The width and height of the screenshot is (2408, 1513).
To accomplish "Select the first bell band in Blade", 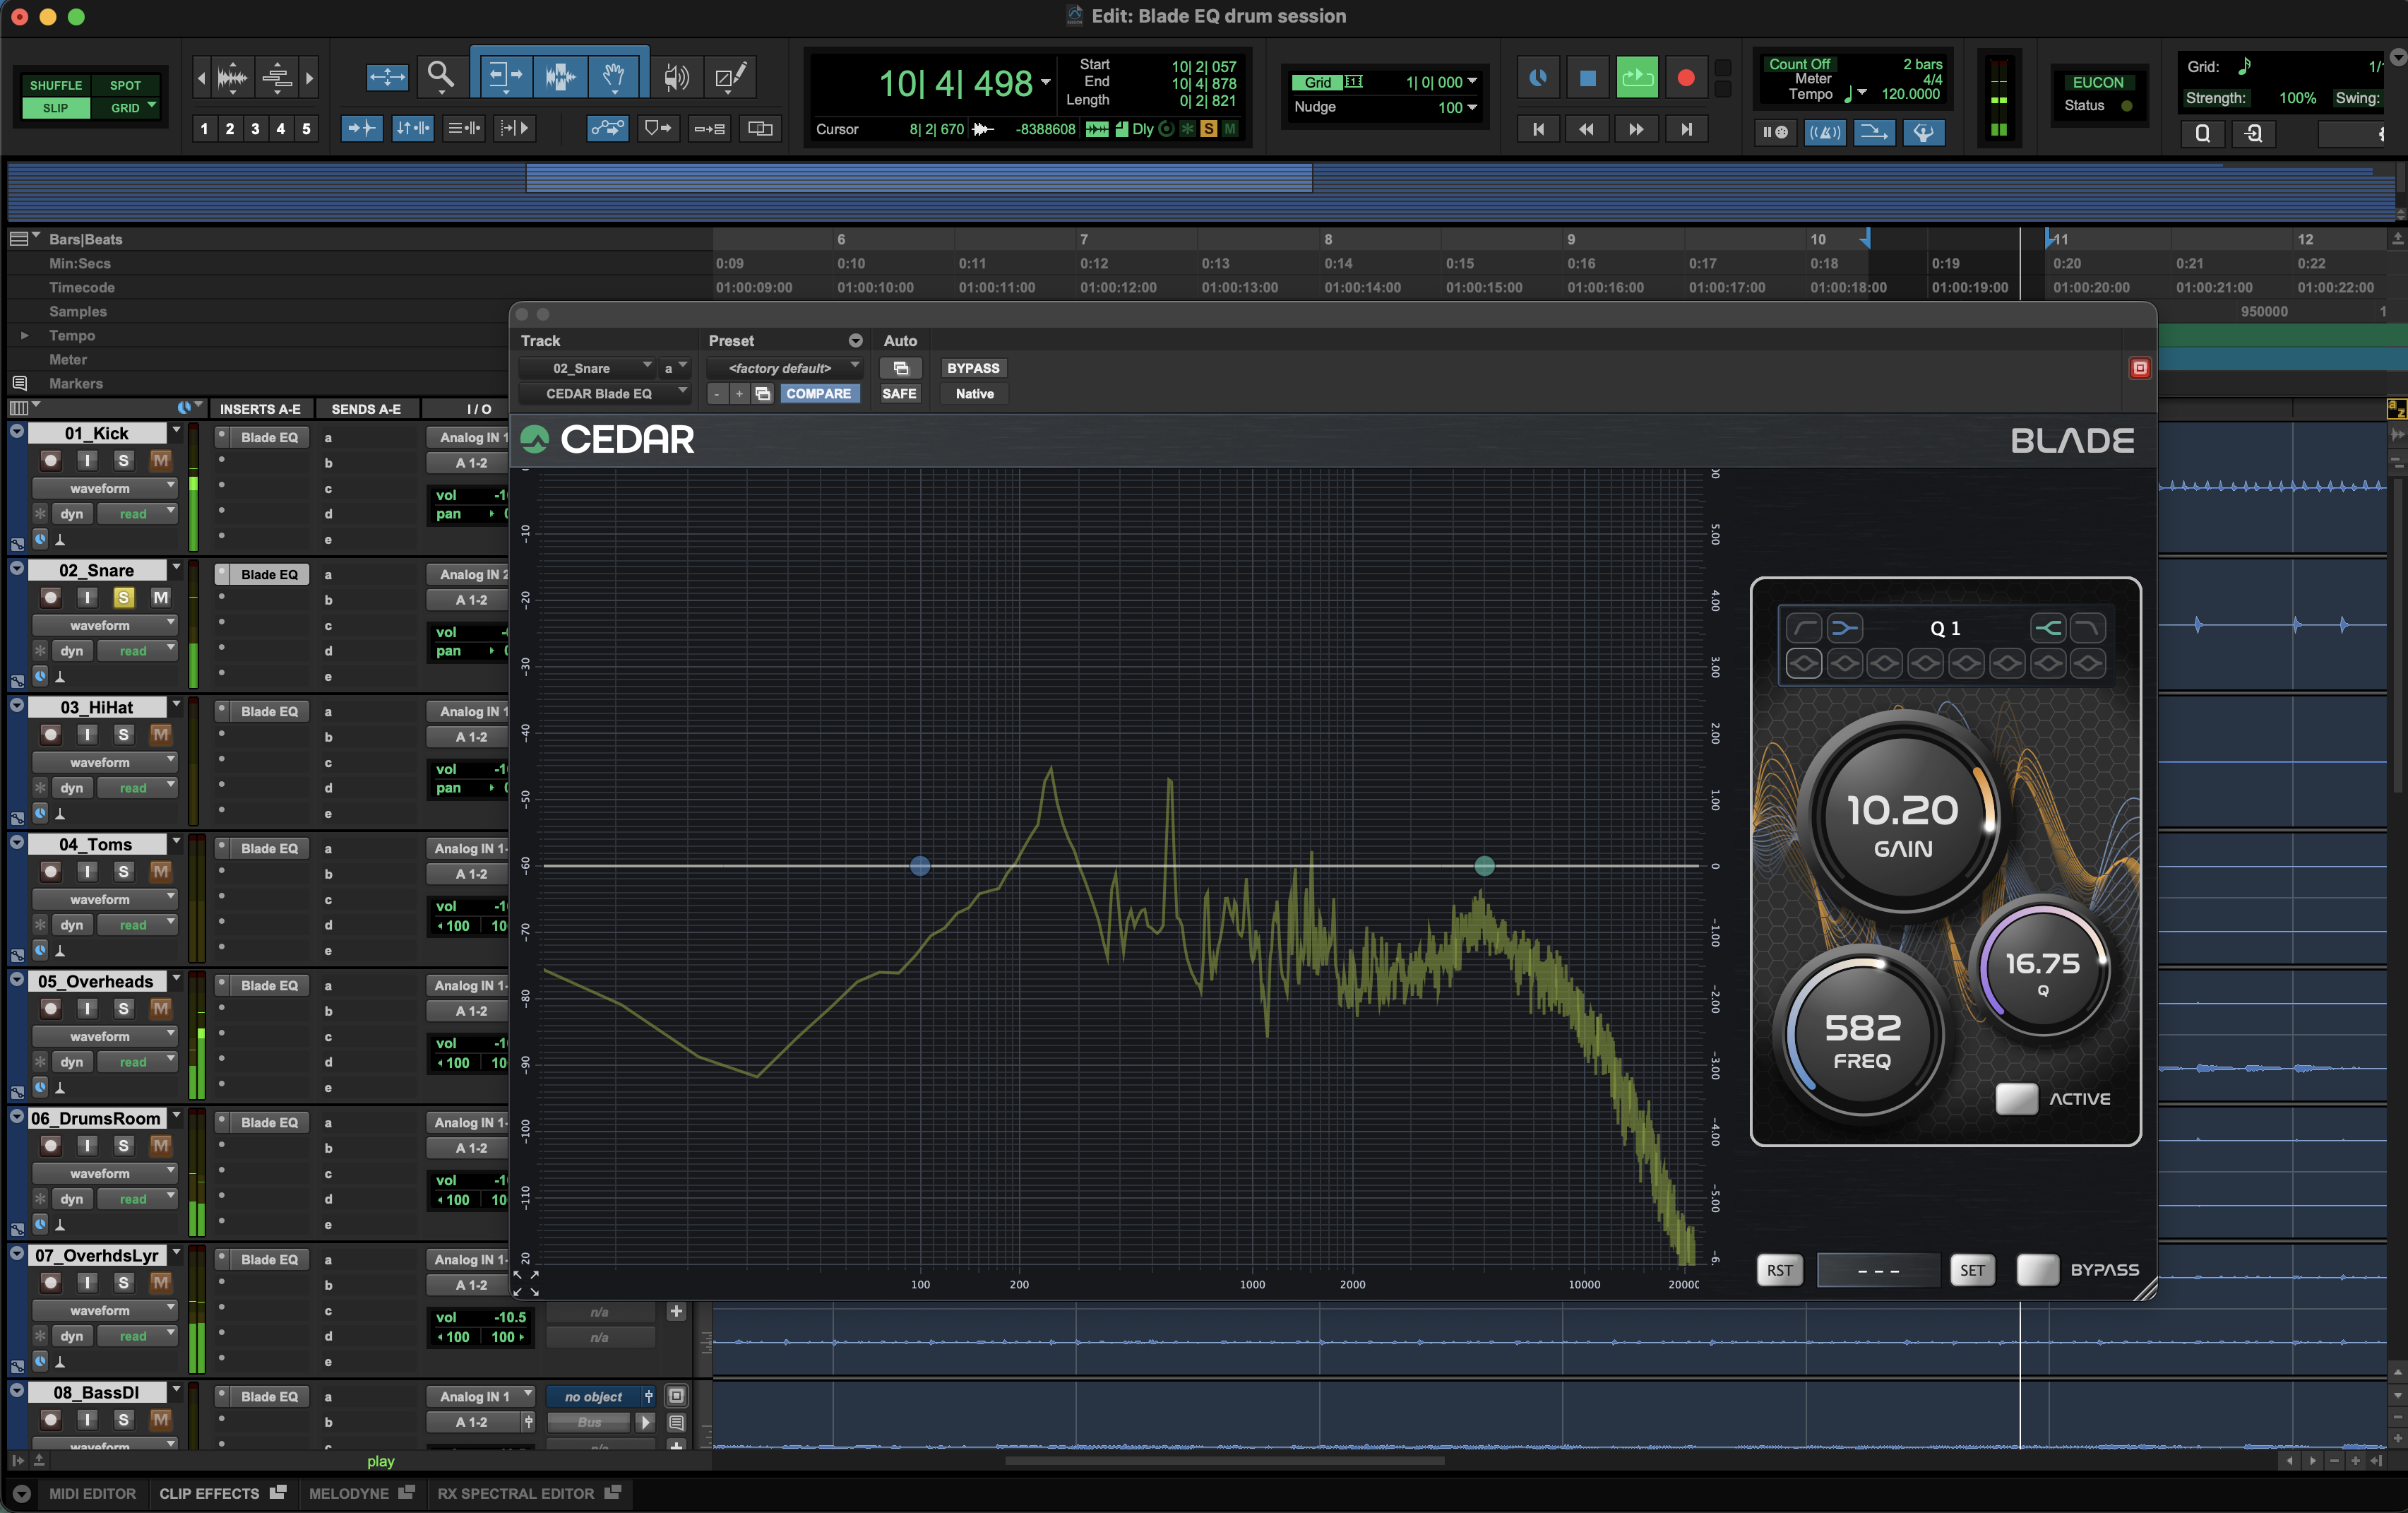I will pyautogui.click(x=1804, y=663).
